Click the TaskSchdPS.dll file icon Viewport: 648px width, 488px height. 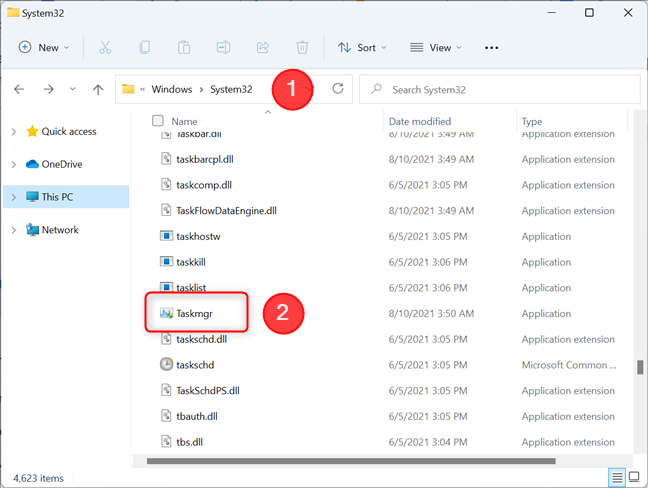[x=166, y=390]
